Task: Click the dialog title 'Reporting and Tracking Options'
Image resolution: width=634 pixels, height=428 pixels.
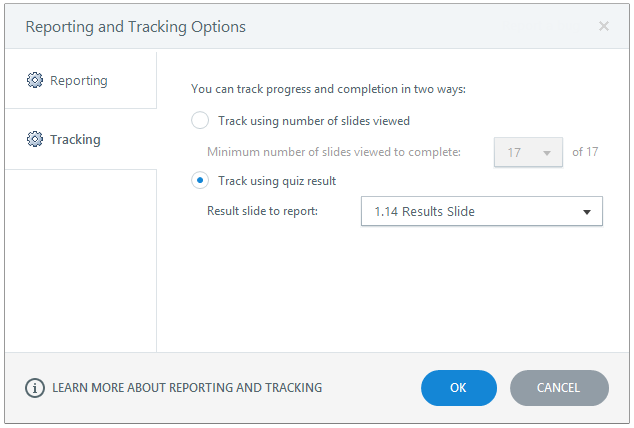Action: pyautogui.click(x=135, y=27)
